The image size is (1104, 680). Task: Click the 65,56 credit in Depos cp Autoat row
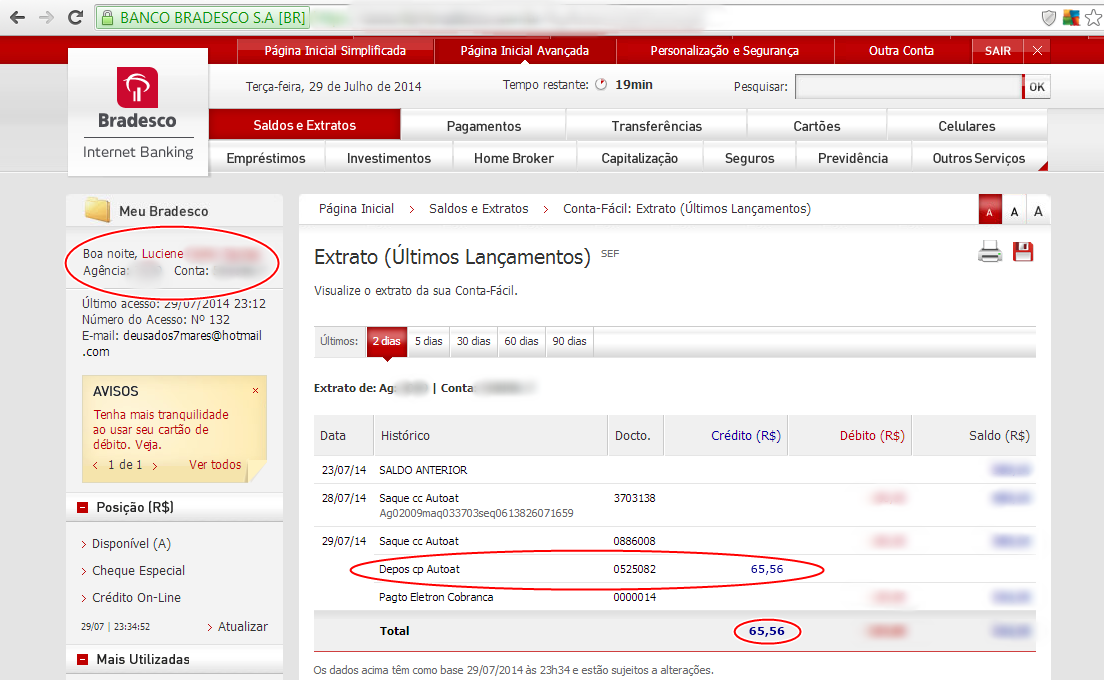767,569
